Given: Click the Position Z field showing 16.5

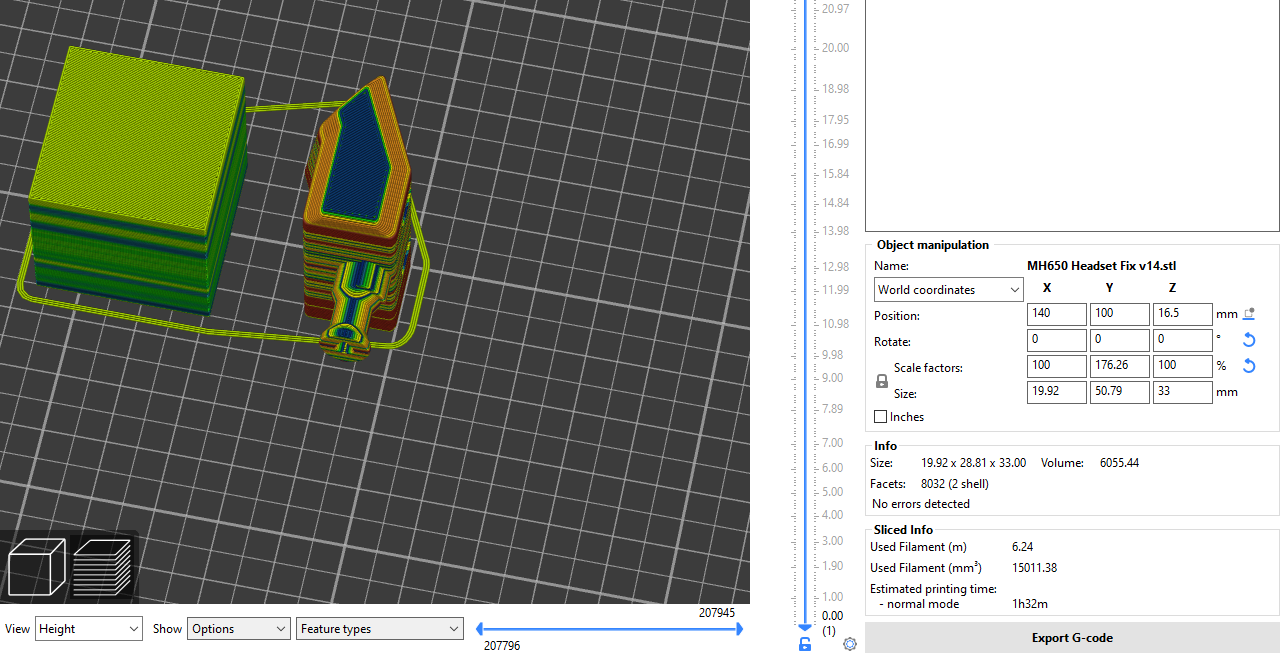Looking at the screenshot, I should point(1183,314).
